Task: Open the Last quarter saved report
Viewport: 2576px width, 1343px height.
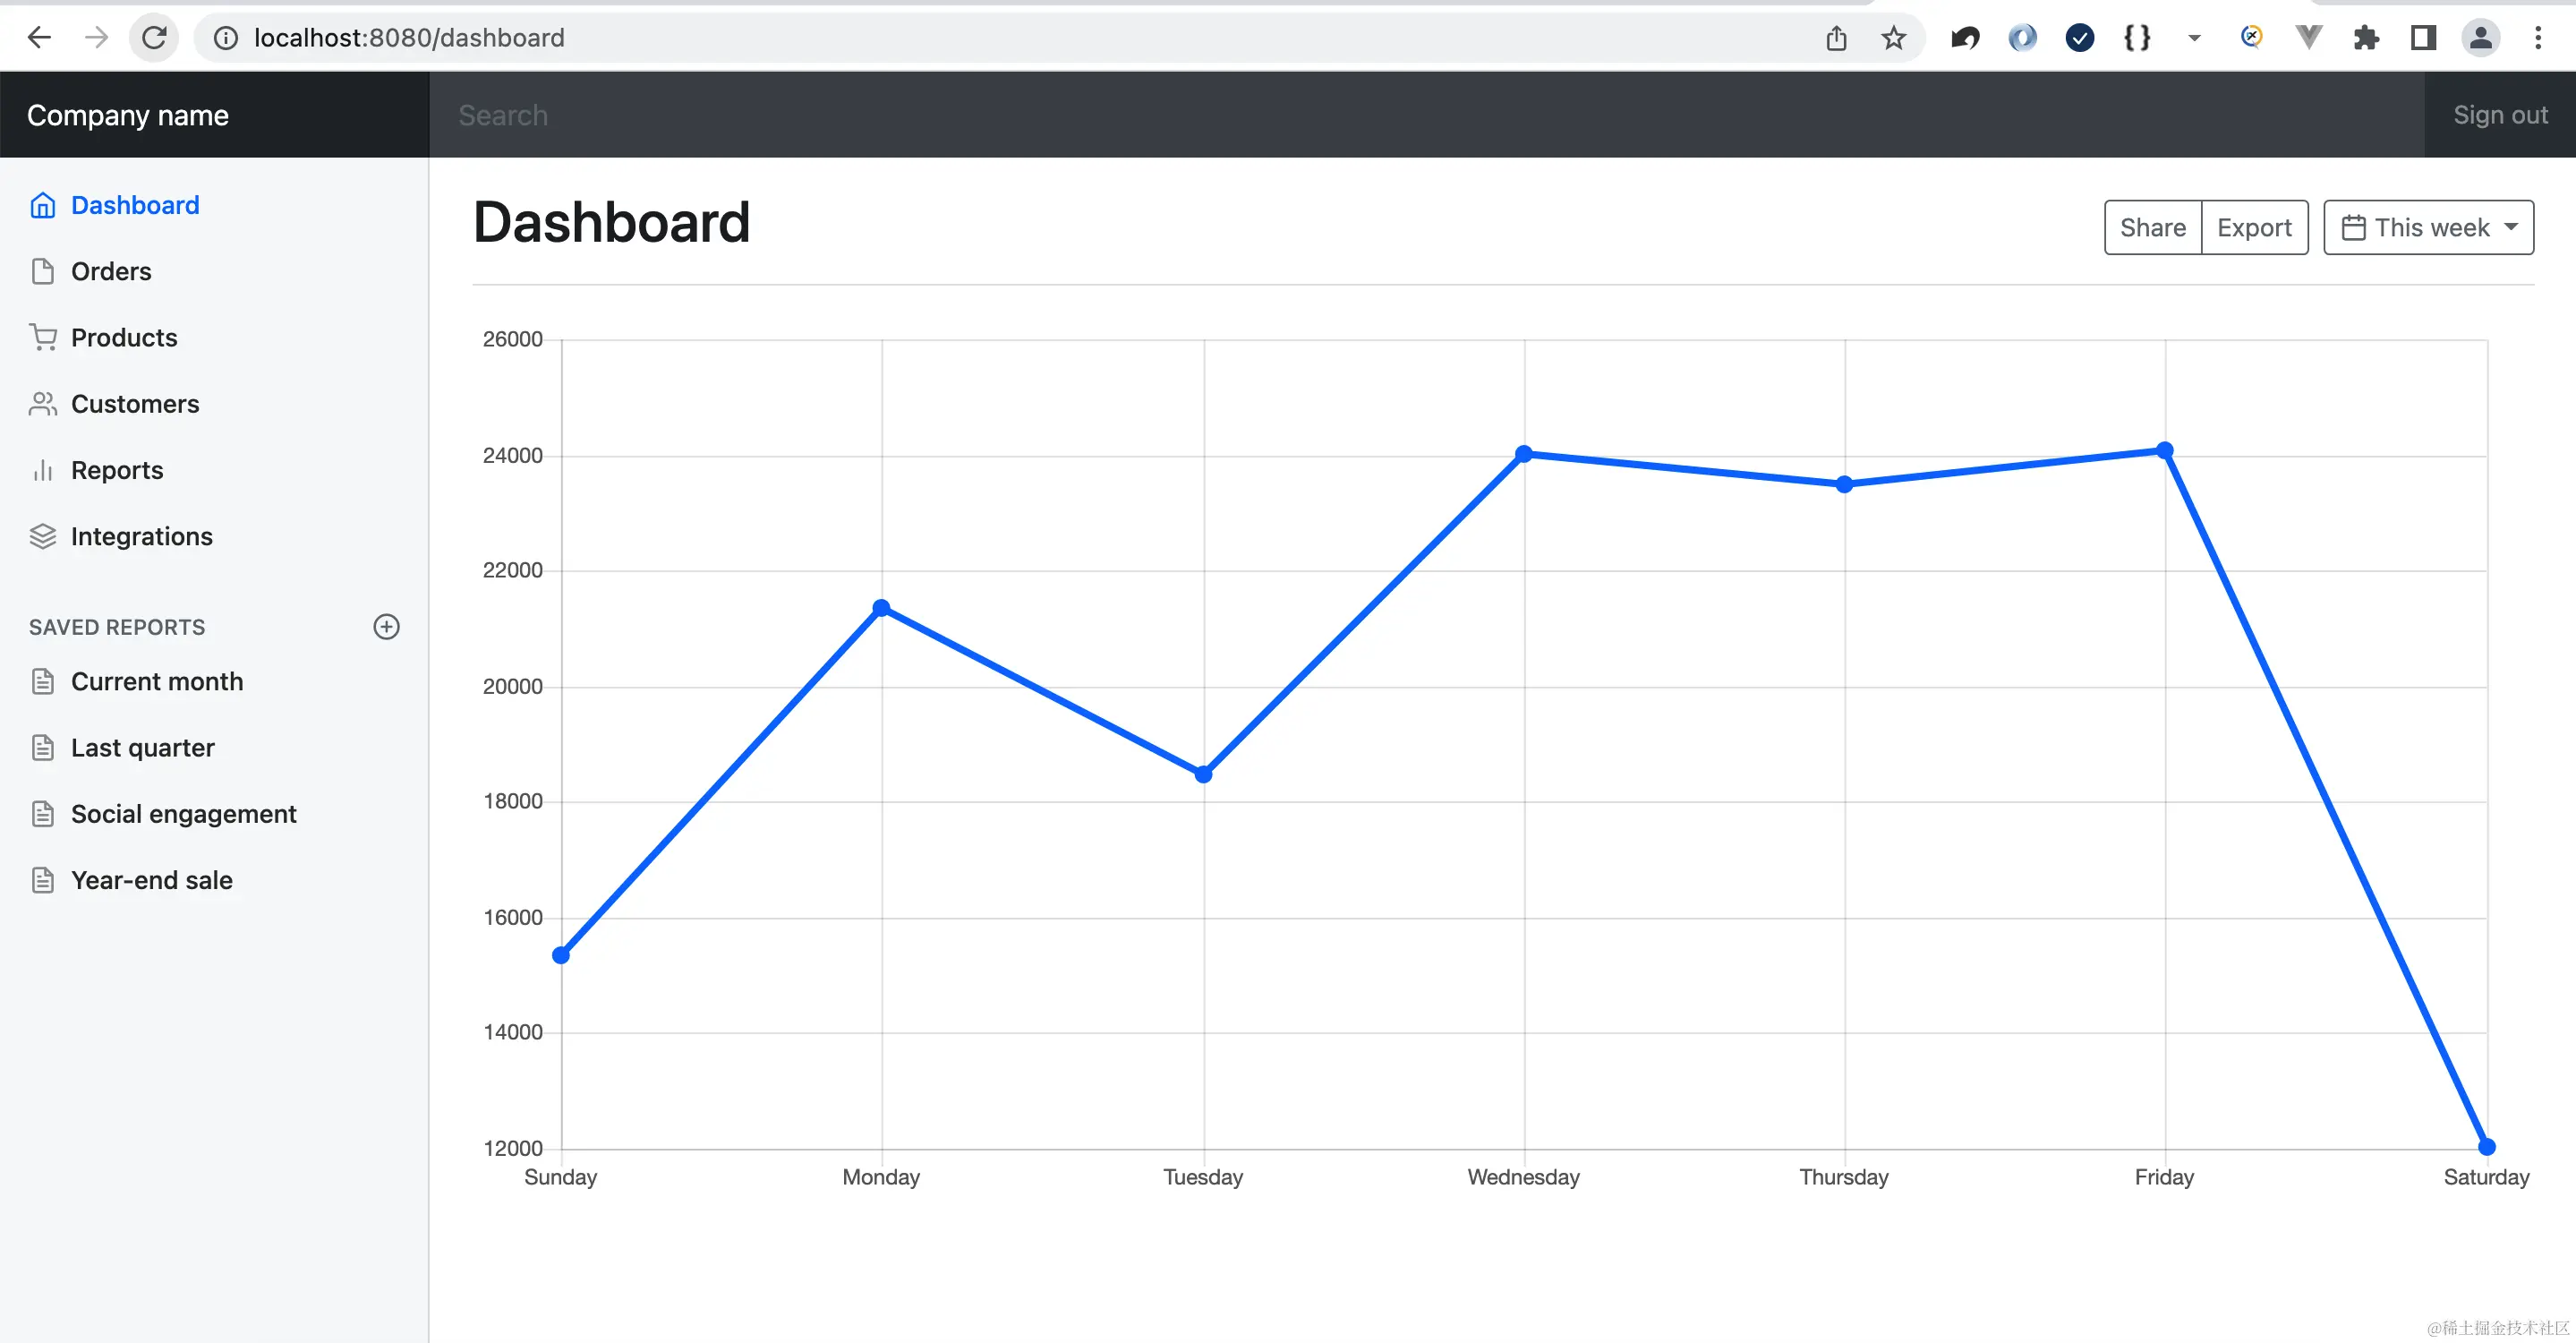Action: click(142, 748)
